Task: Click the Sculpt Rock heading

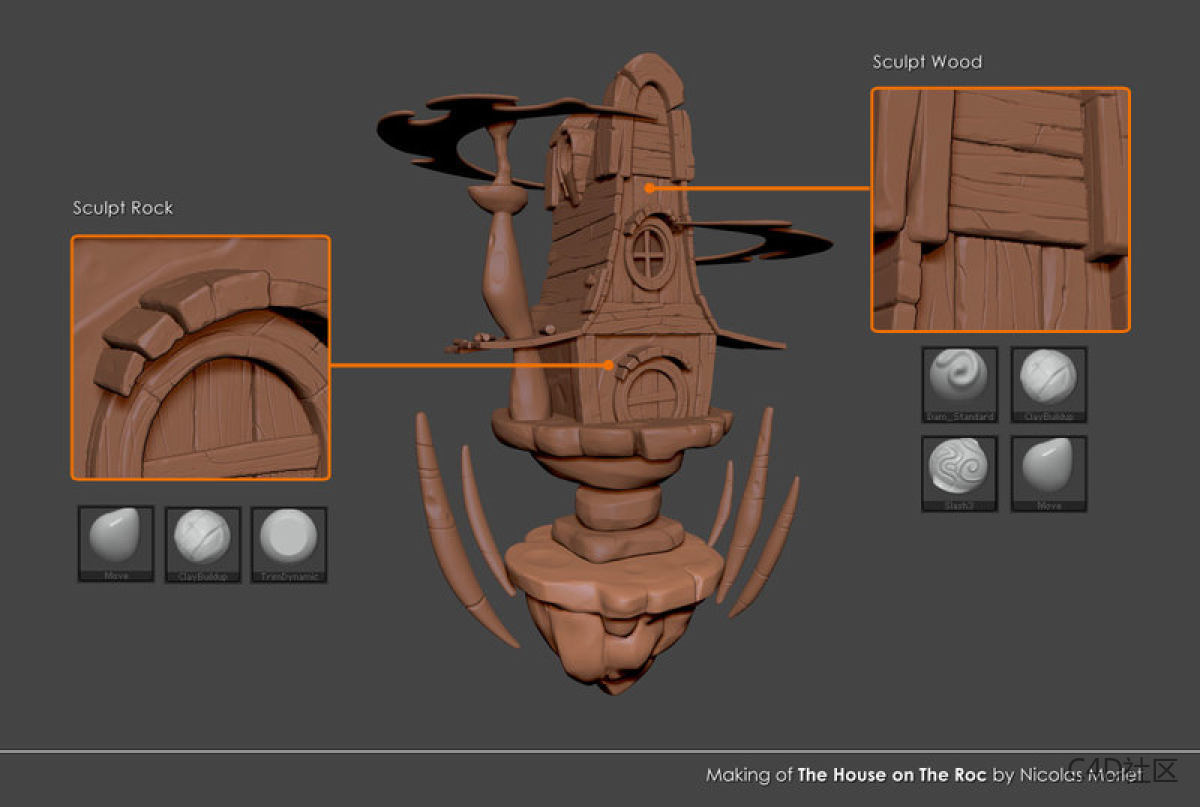Action: pyautogui.click(x=122, y=208)
